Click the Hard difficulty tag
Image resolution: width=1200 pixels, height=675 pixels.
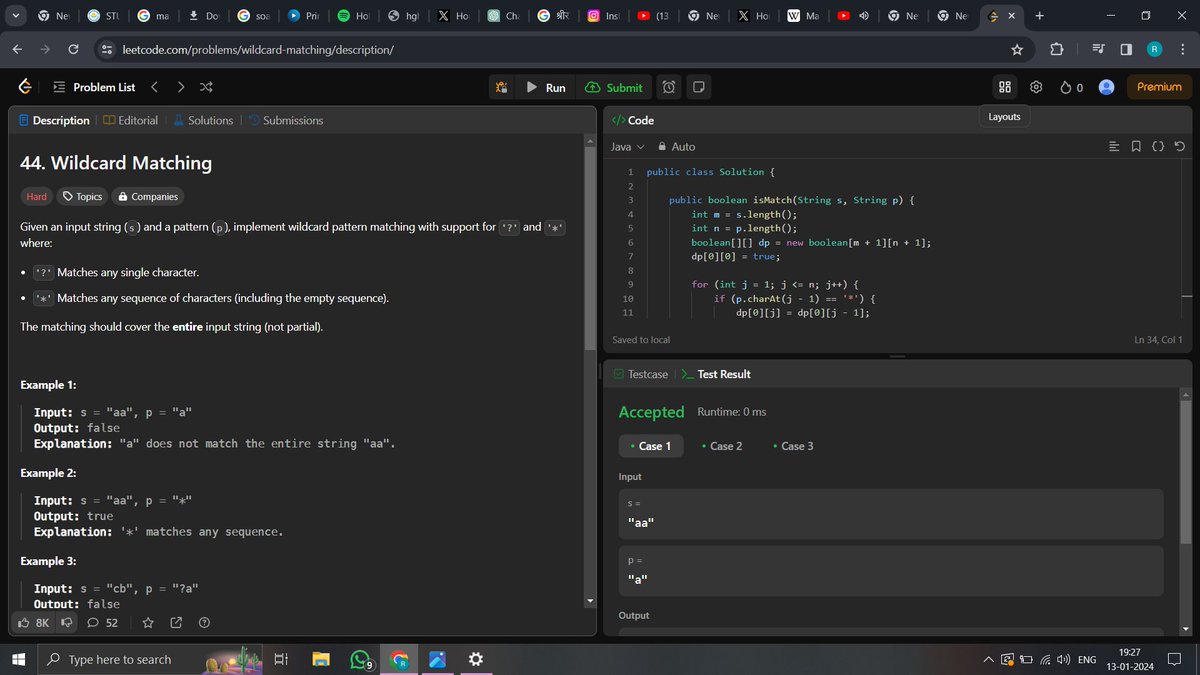36,197
